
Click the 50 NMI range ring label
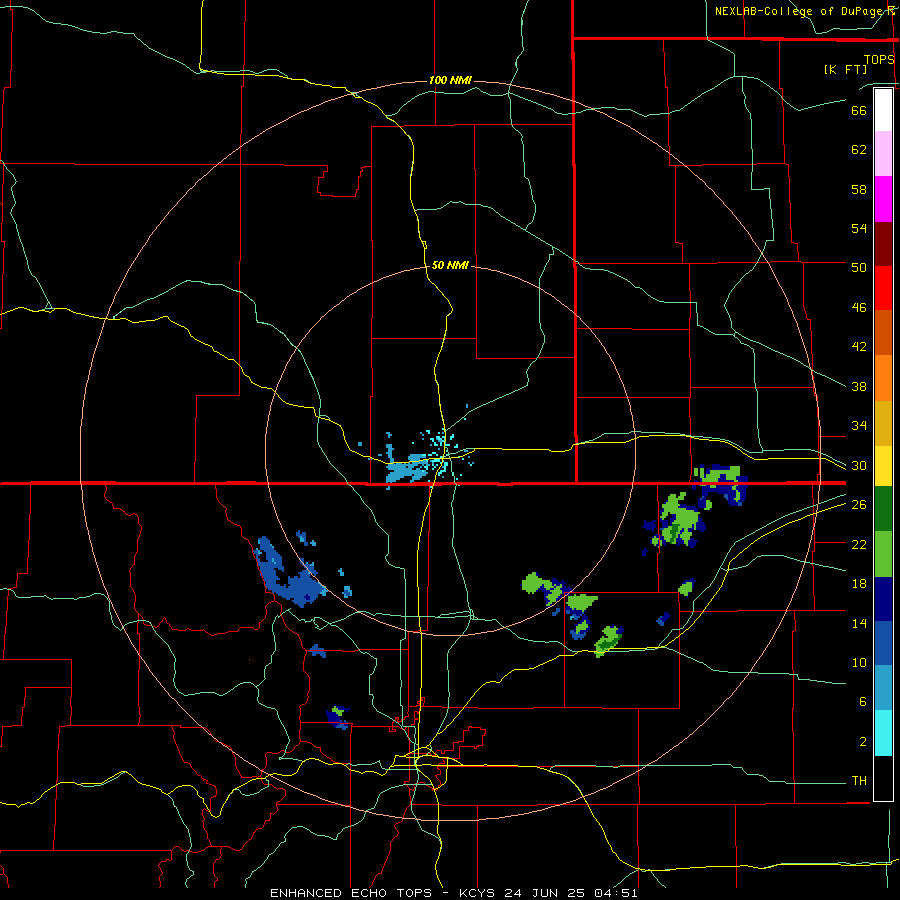pyautogui.click(x=450, y=265)
